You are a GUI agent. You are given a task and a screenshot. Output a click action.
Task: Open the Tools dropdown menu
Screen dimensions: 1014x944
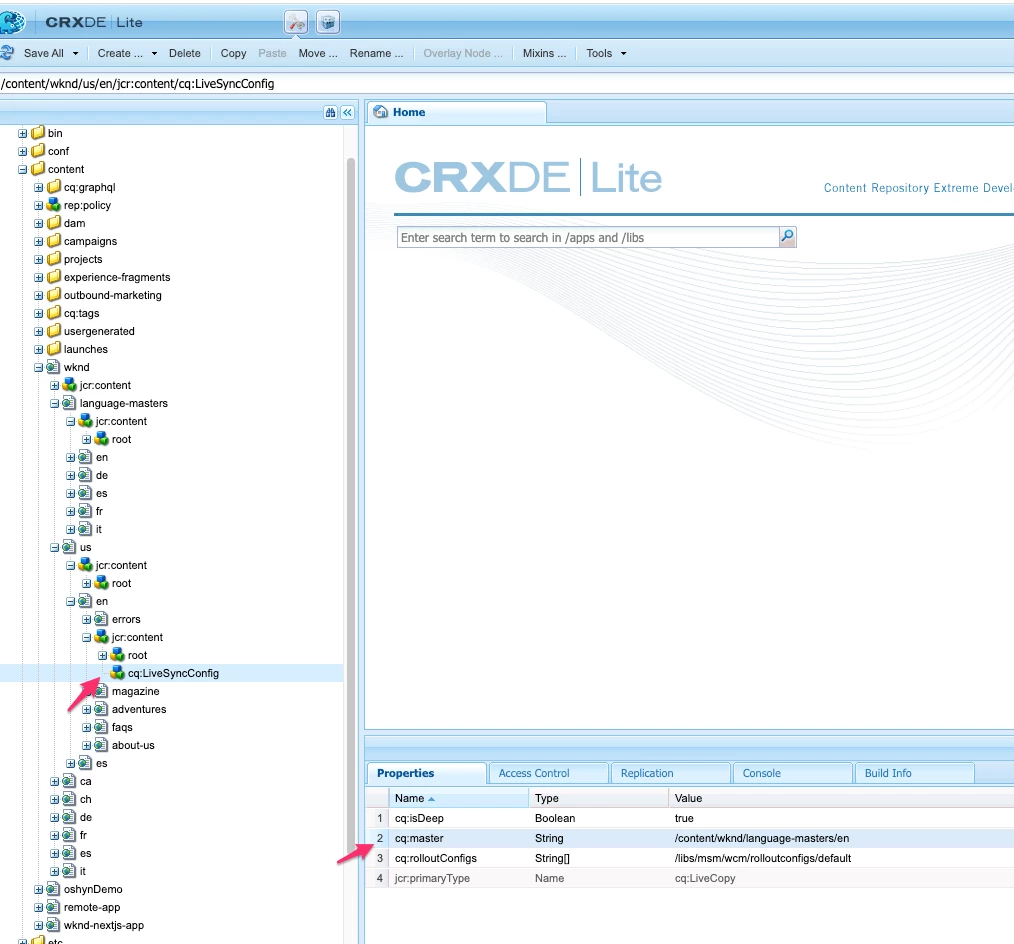(606, 54)
